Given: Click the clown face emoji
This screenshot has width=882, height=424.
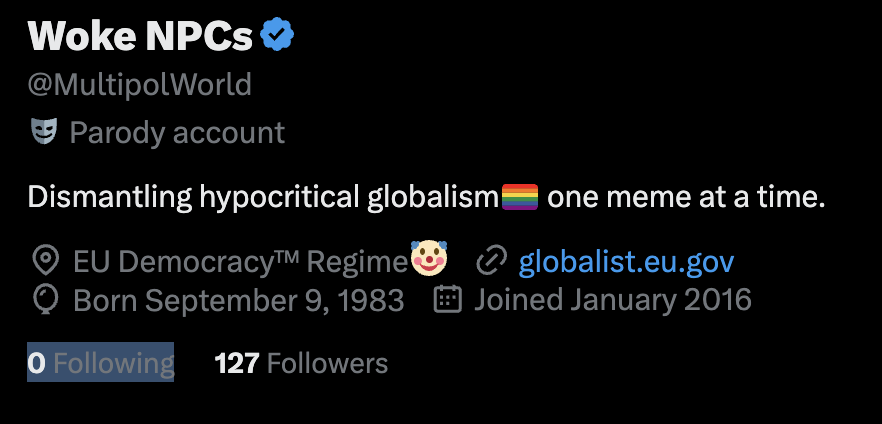Looking at the screenshot, I should [429, 258].
